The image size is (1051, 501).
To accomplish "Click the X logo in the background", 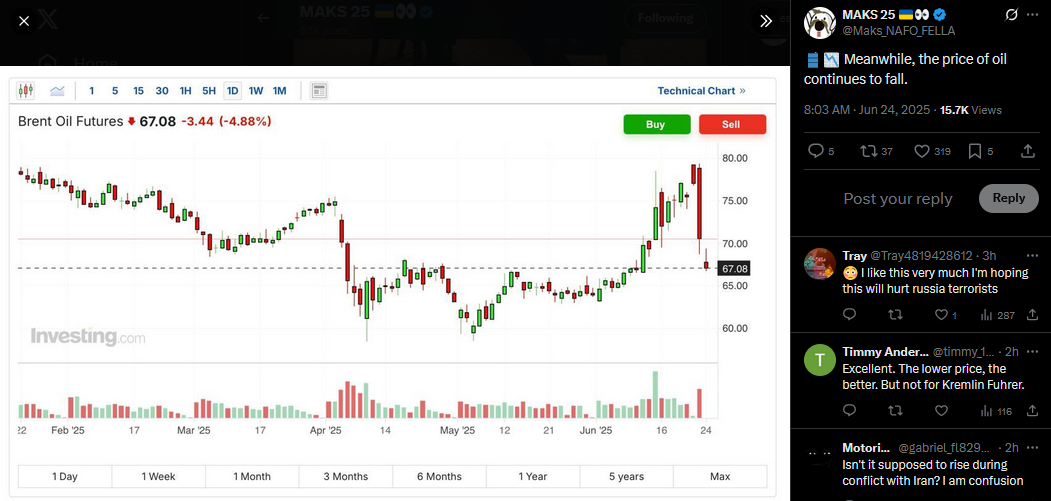I will click(50, 21).
